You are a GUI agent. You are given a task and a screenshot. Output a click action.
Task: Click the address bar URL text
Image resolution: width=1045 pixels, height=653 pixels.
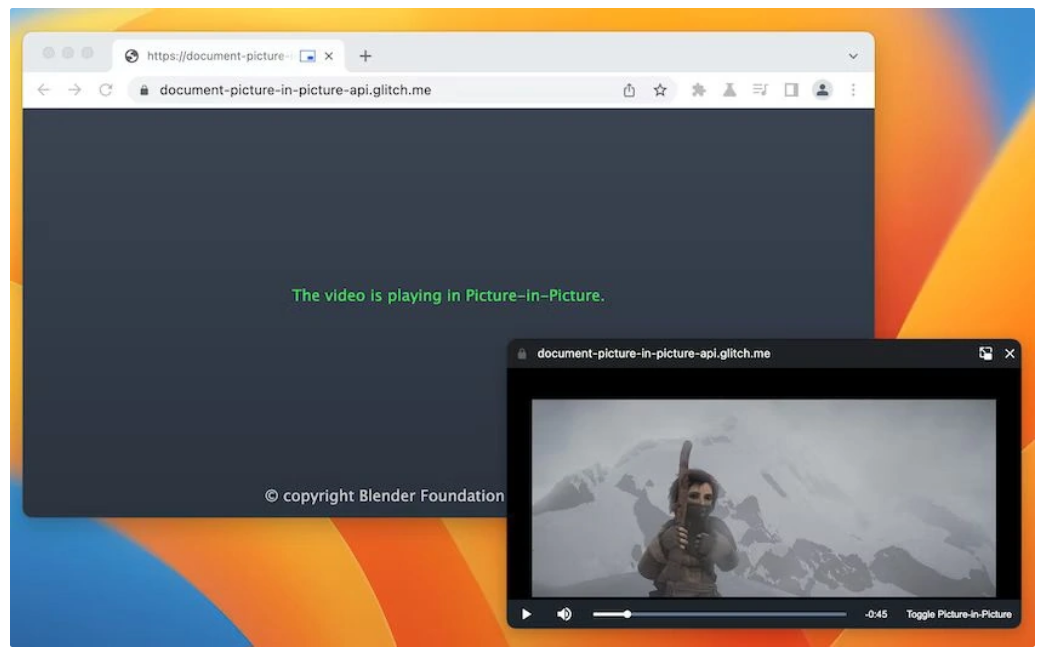pos(295,90)
